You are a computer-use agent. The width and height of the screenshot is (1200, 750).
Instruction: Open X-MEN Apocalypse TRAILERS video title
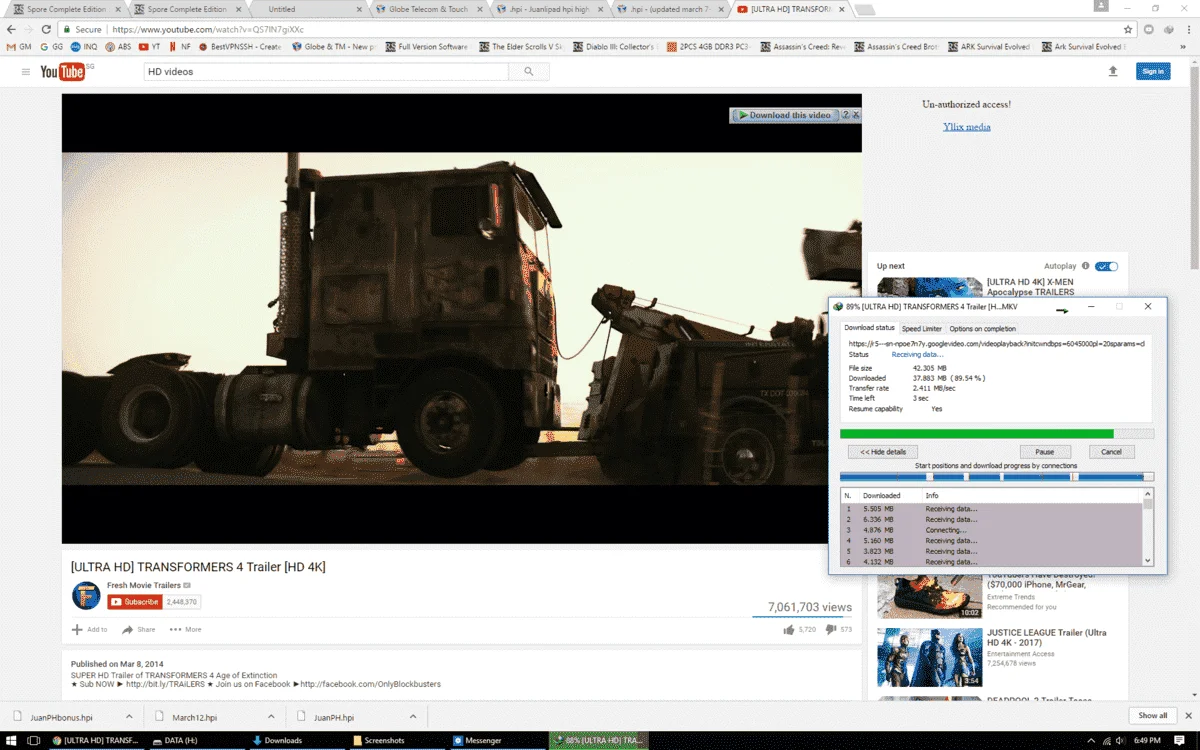[1030, 287]
